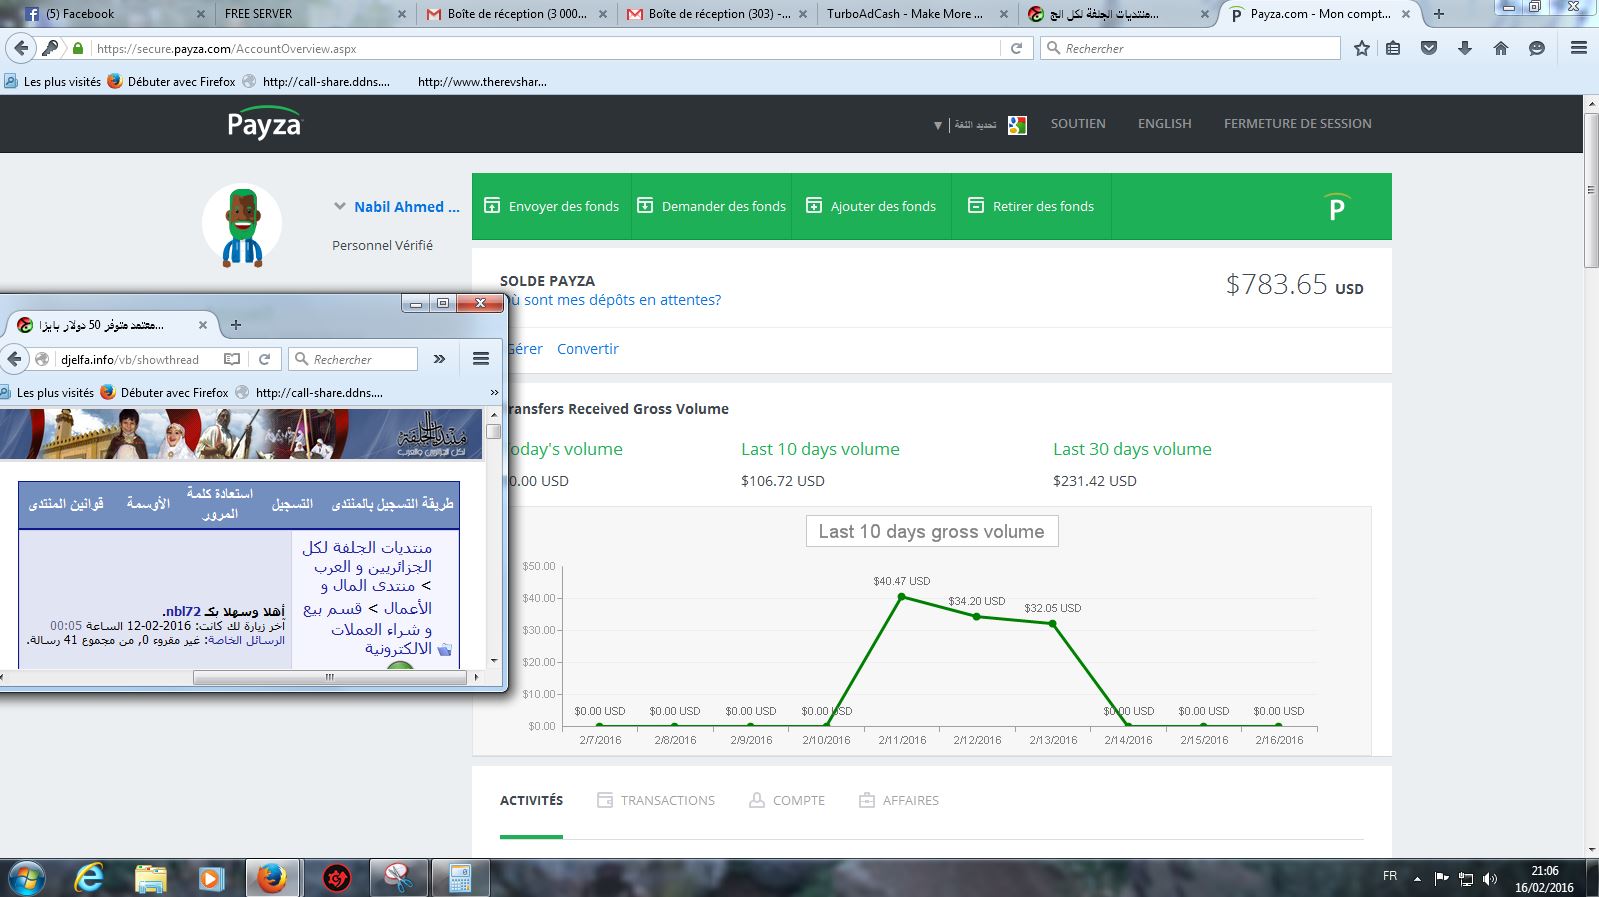This screenshot has height=897, width=1599.
Task: Open the Snipping Tool from the taskbar
Action: click(x=398, y=878)
